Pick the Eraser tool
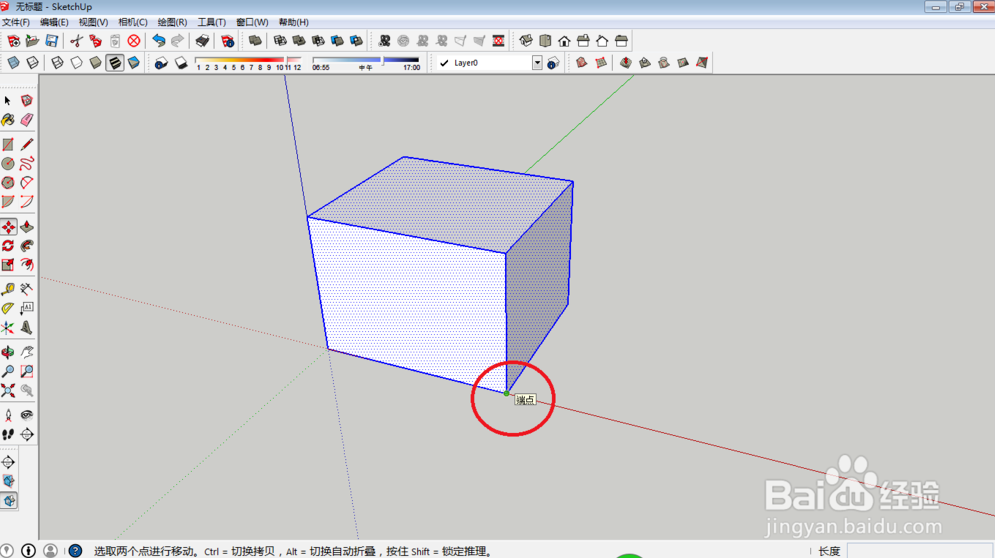 27,120
